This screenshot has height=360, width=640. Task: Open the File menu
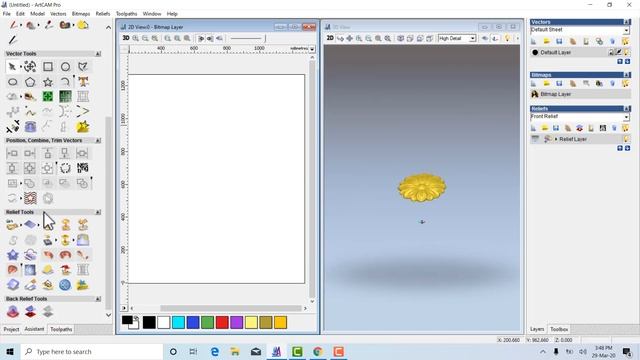7,13
